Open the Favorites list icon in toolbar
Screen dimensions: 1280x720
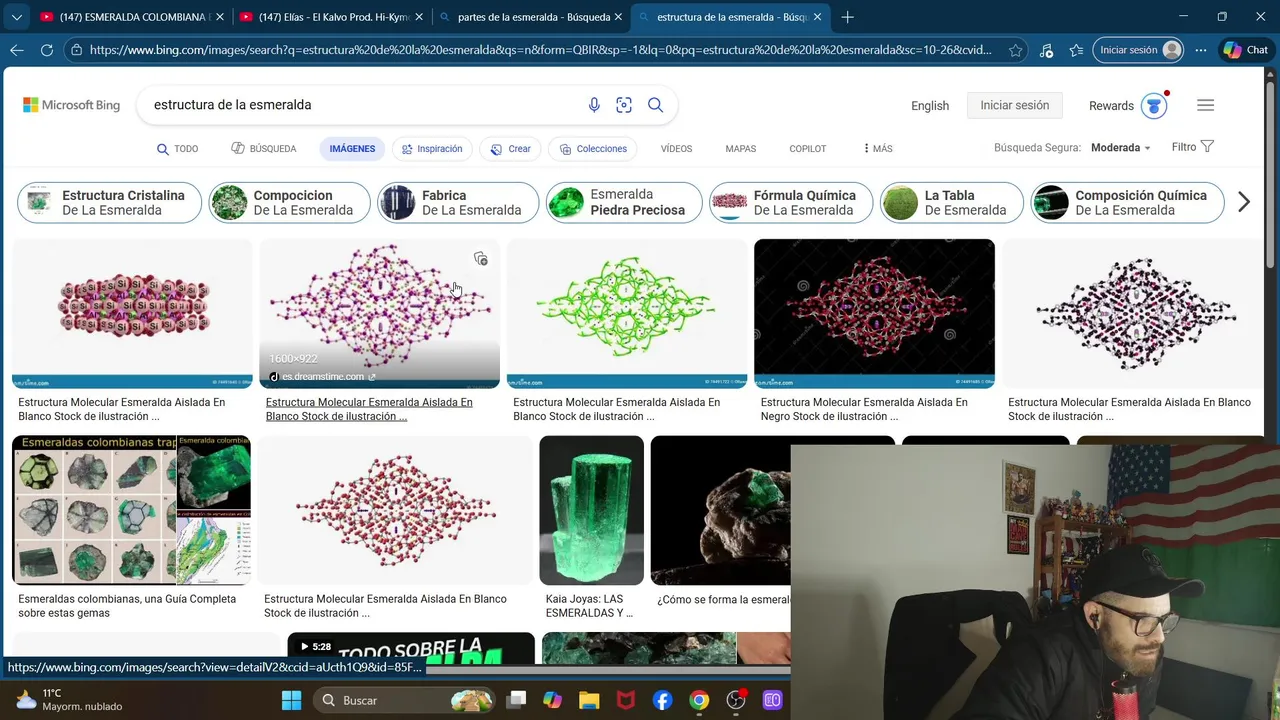1076,50
